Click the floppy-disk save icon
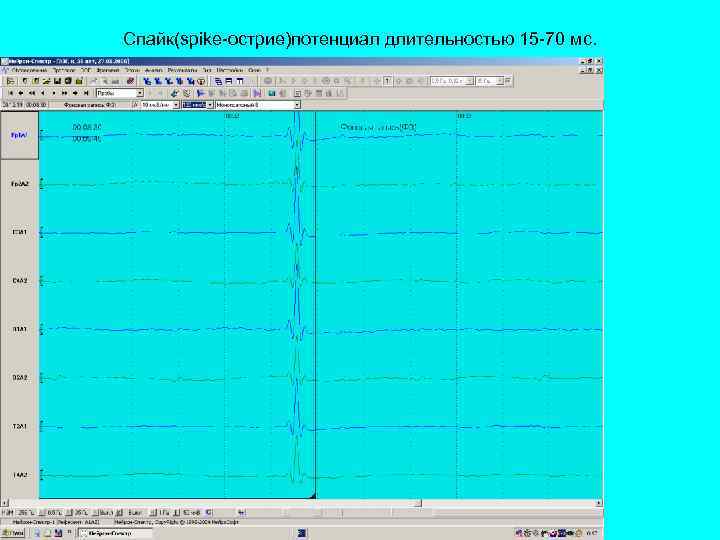 [x=57, y=81]
